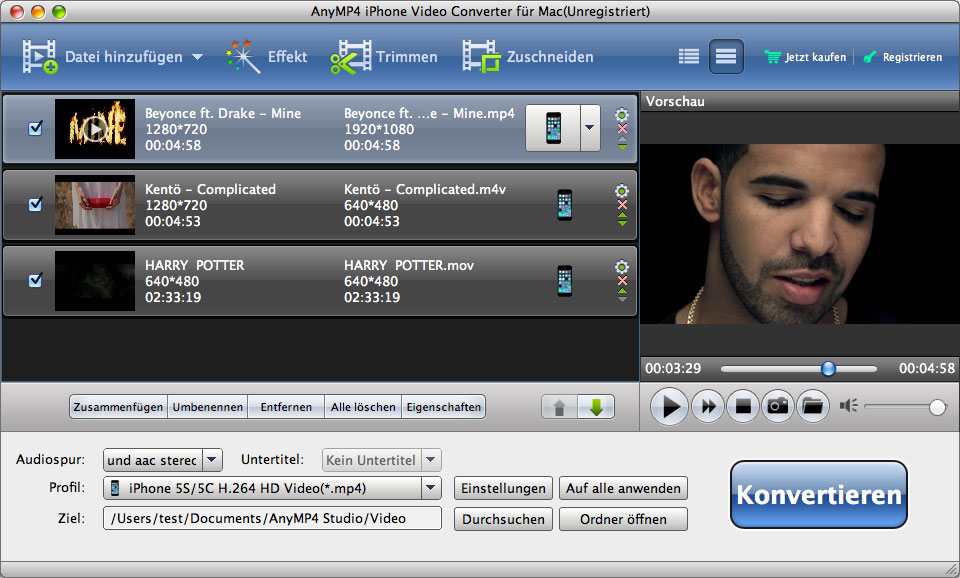Select the Kentö Complicated video thumbnail
Image resolution: width=960 pixels, height=578 pixels.
[95, 205]
